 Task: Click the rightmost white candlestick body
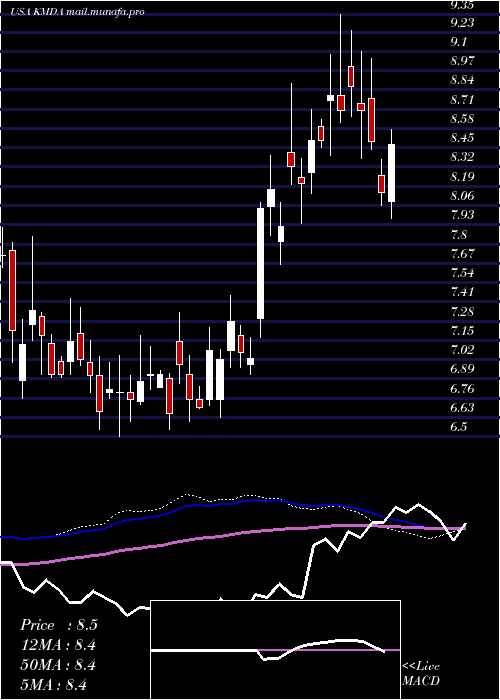(x=392, y=173)
